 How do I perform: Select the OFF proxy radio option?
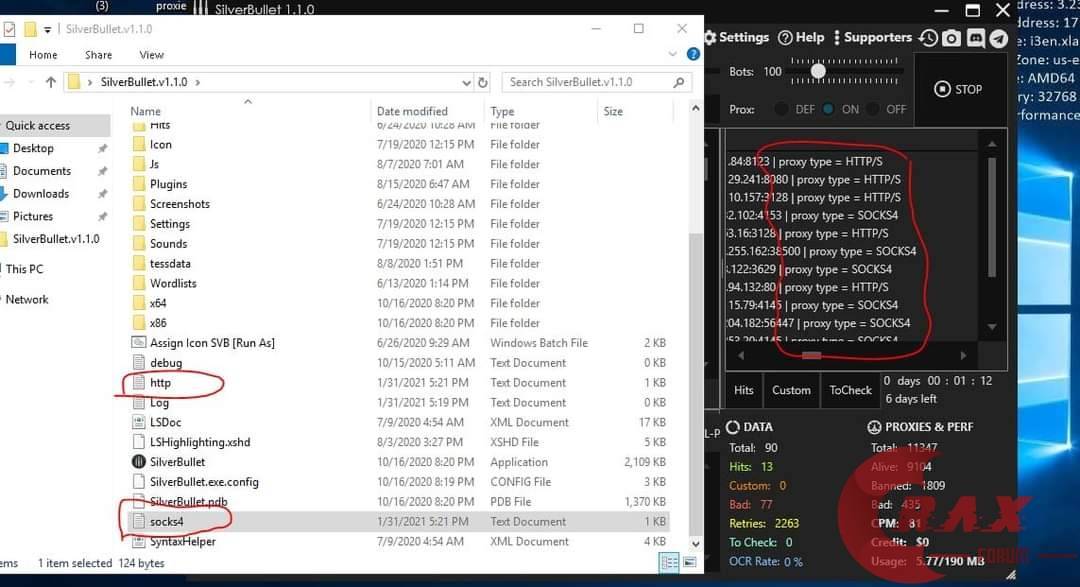(873, 109)
